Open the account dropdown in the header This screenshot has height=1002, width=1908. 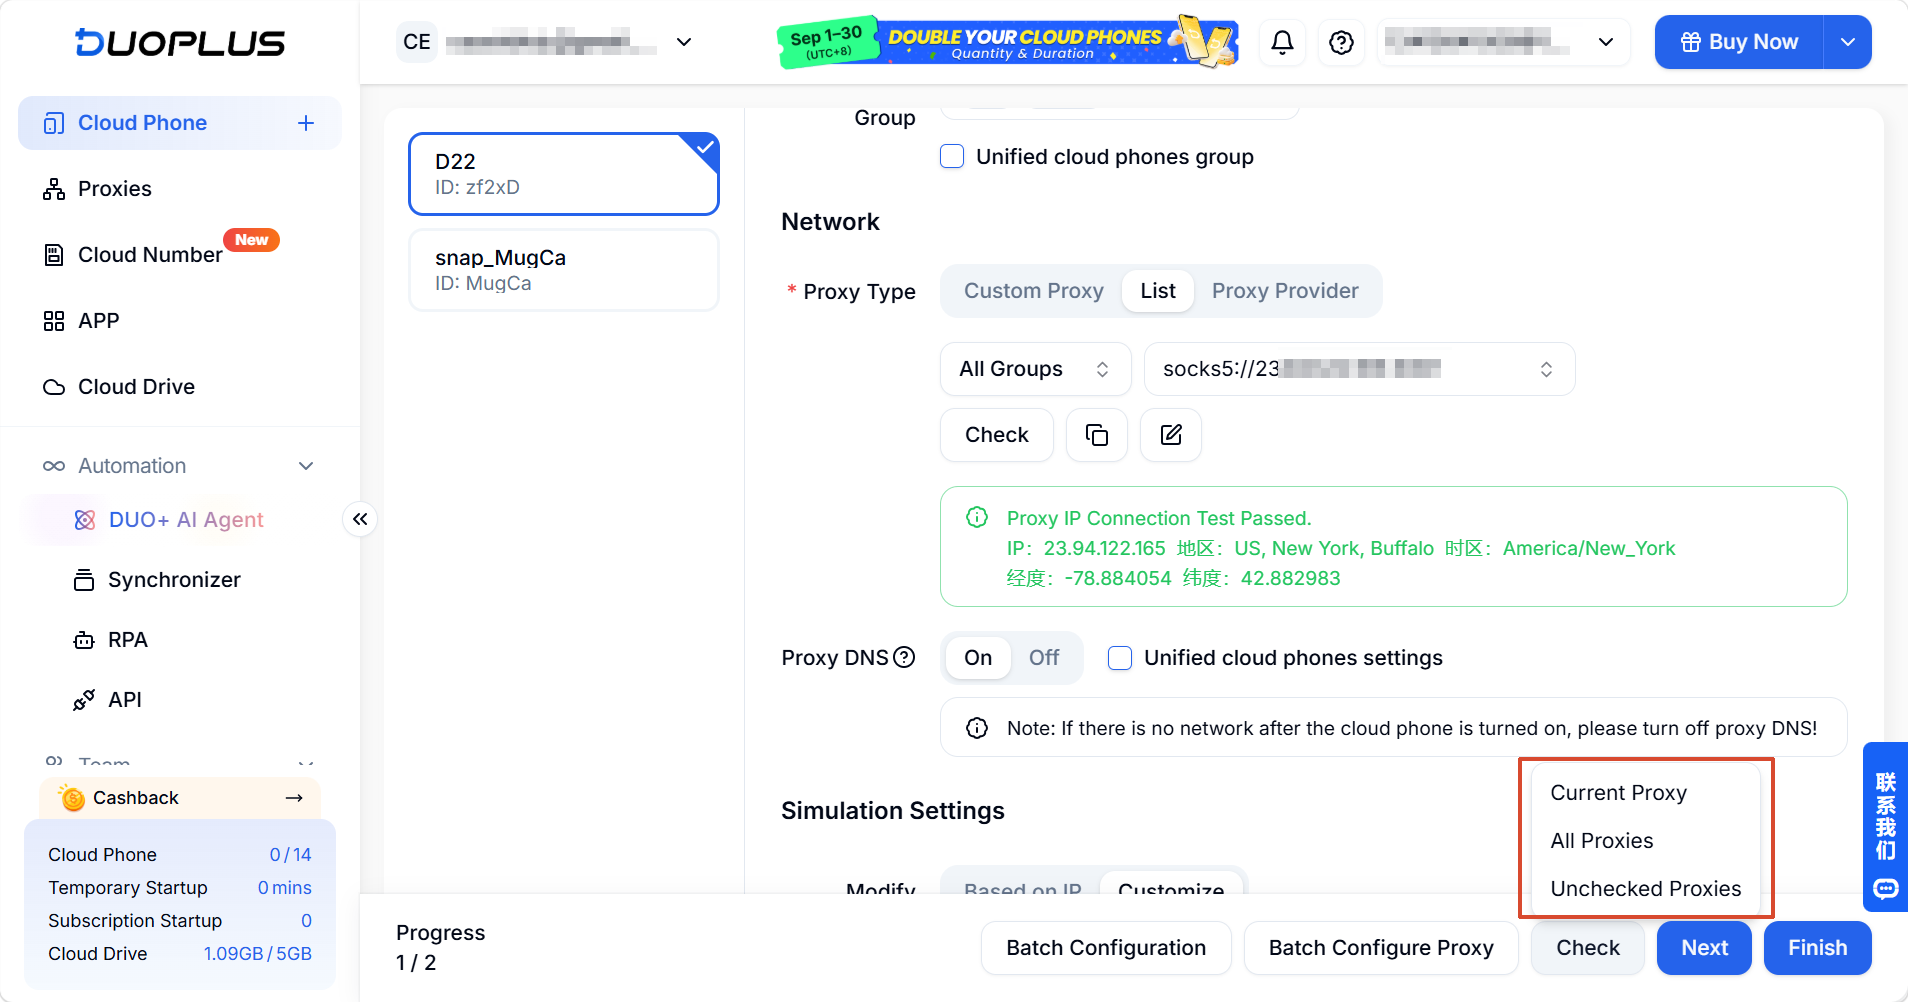click(x=1503, y=42)
